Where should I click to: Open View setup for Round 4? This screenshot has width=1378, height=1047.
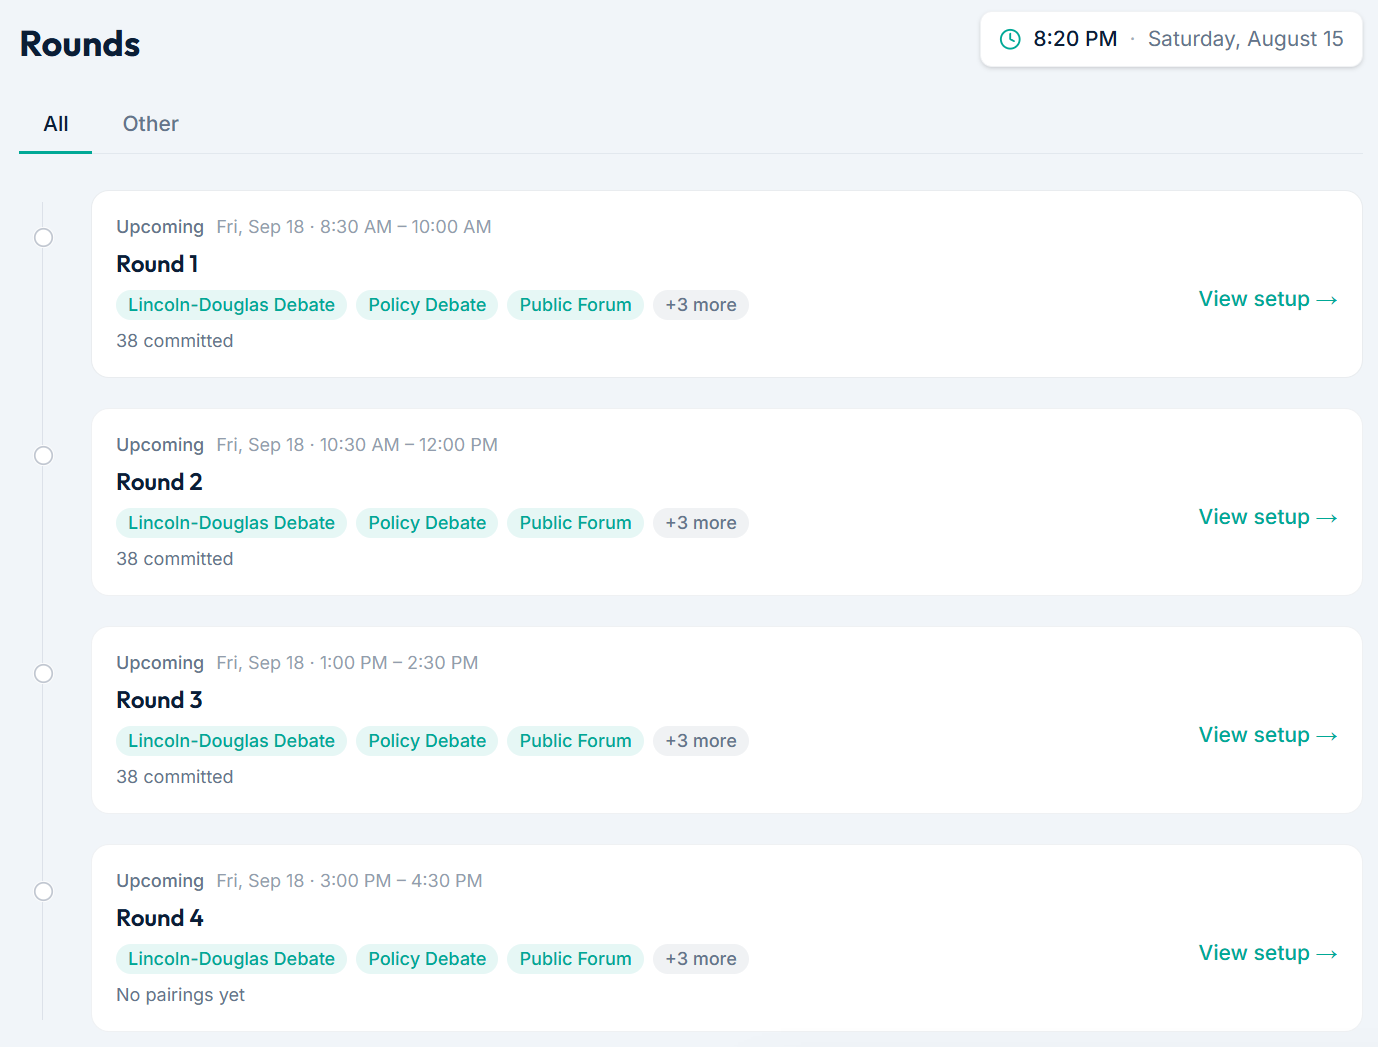point(1268,953)
